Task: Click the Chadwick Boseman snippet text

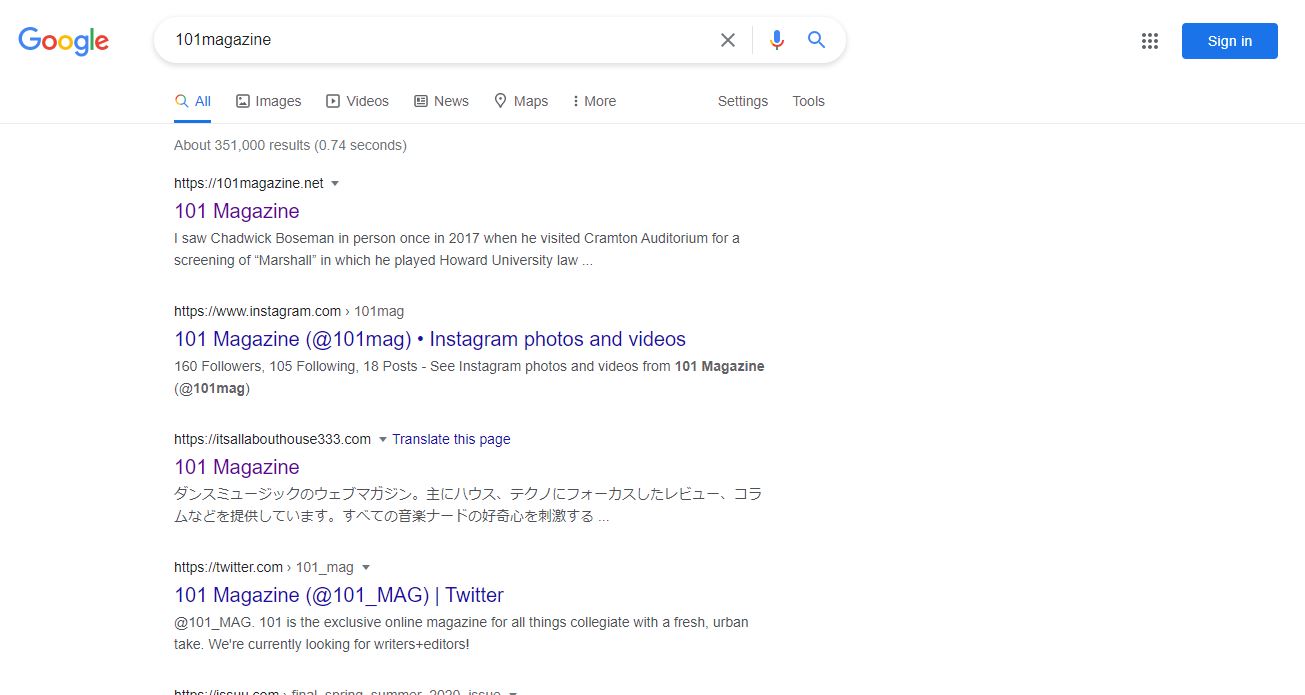Action: point(457,249)
